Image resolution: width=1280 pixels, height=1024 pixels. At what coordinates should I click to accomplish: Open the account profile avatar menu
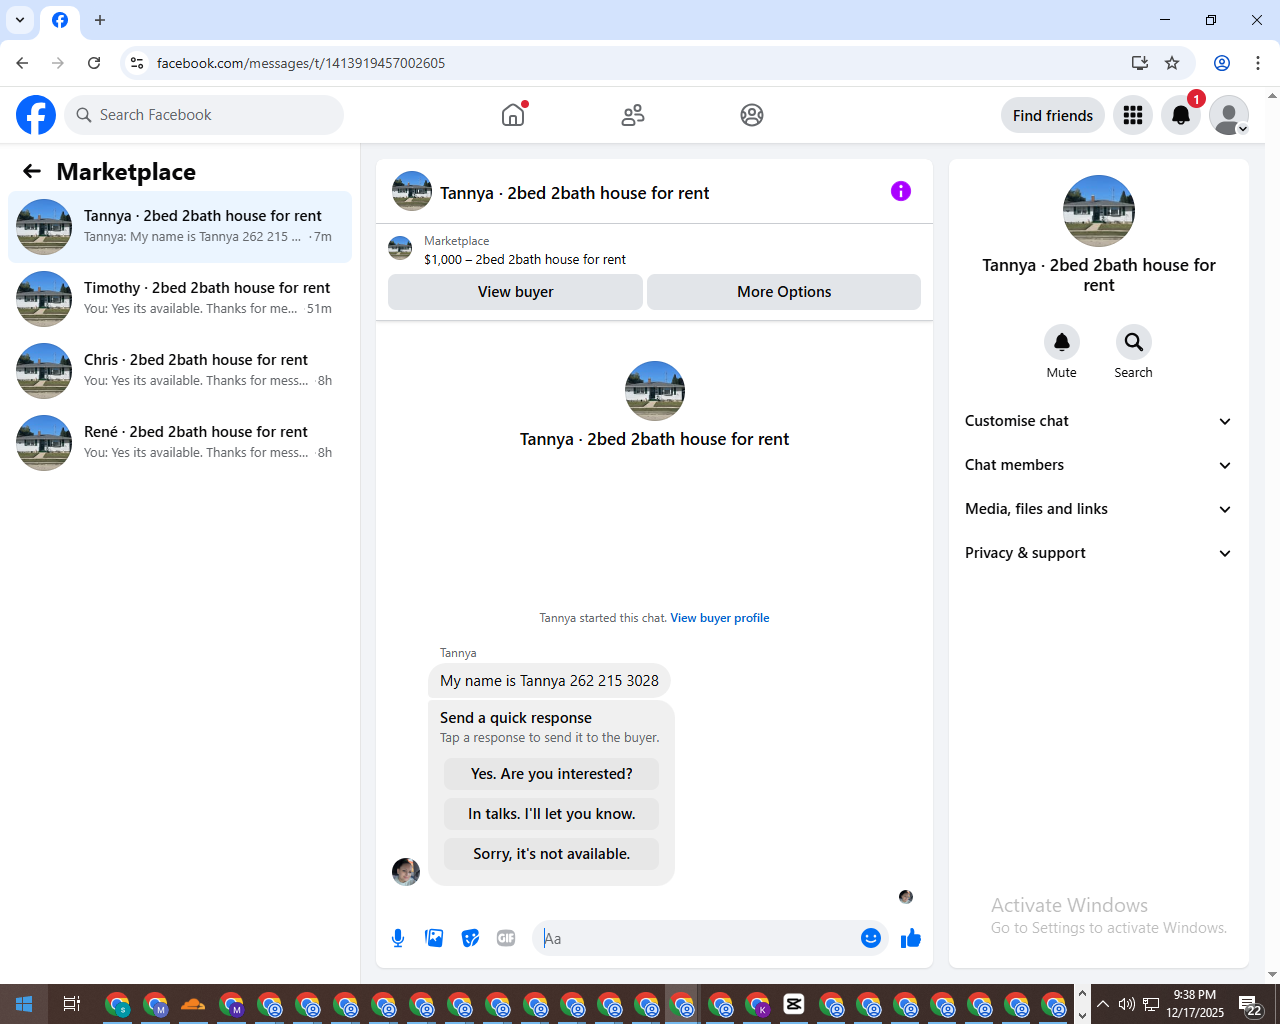[x=1229, y=115]
